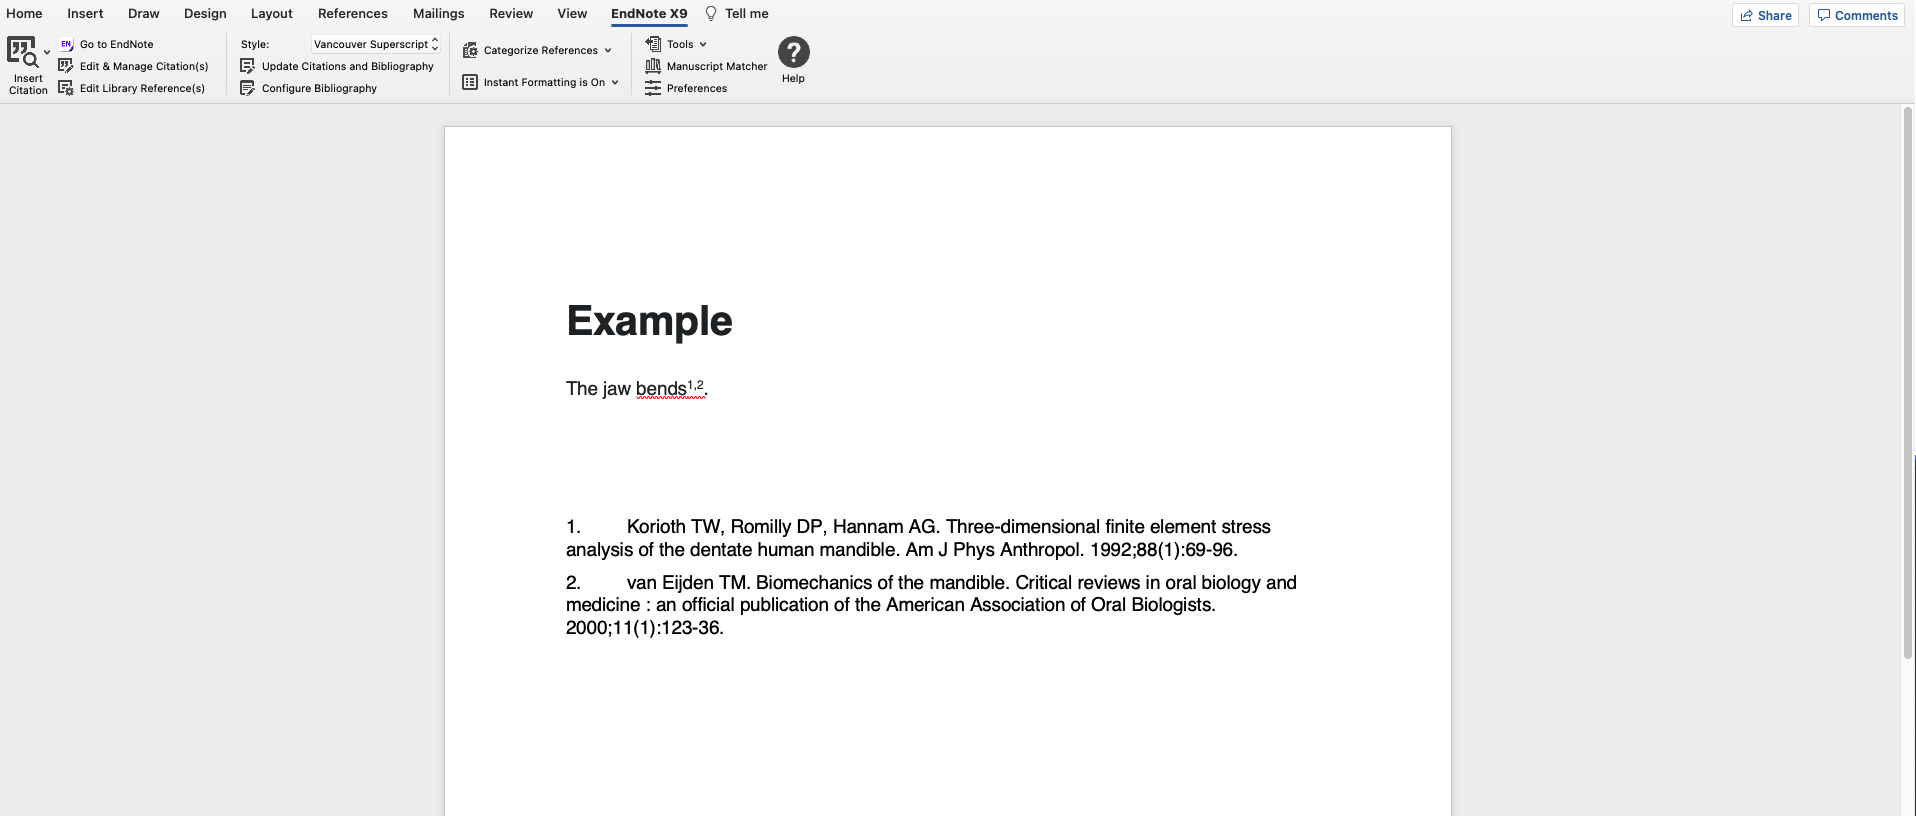
Task: Click the vertical document scrollbar
Action: coord(1908,382)
